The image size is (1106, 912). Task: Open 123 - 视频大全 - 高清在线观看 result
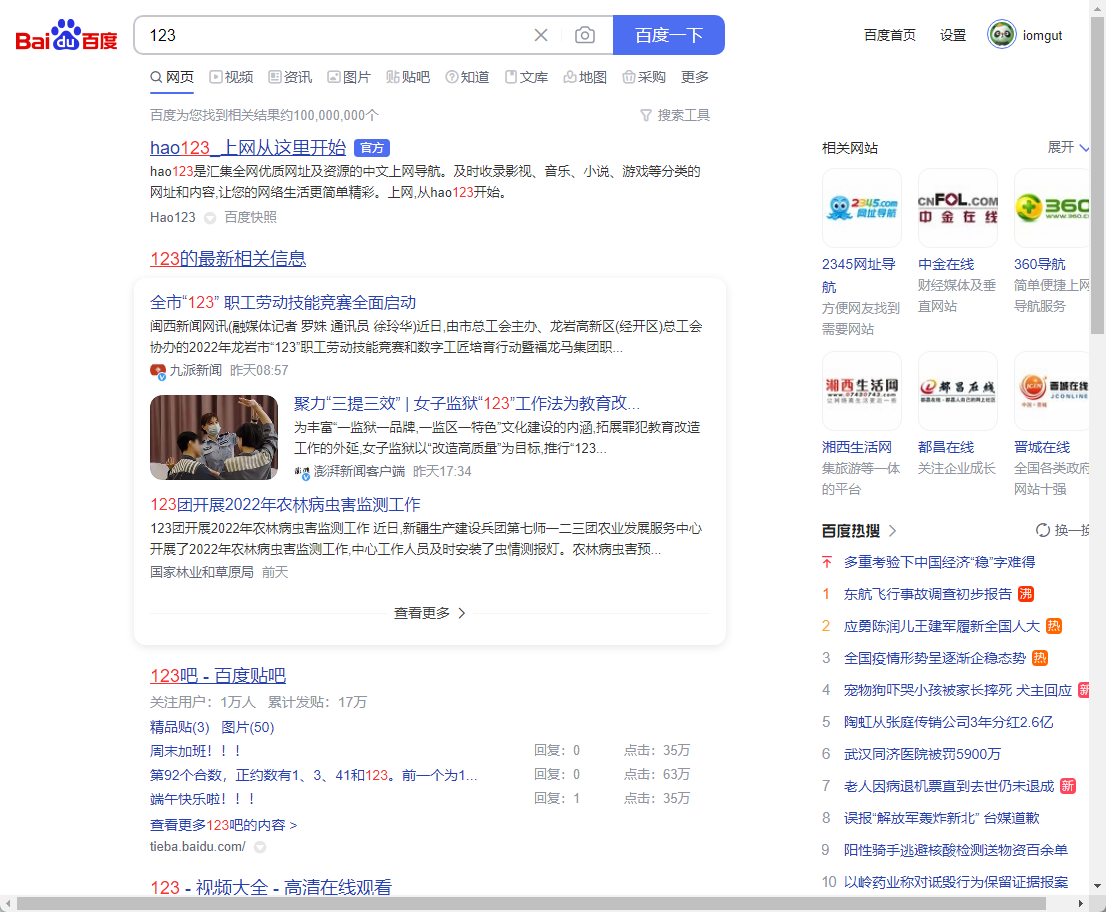click(x=271, y=887)
